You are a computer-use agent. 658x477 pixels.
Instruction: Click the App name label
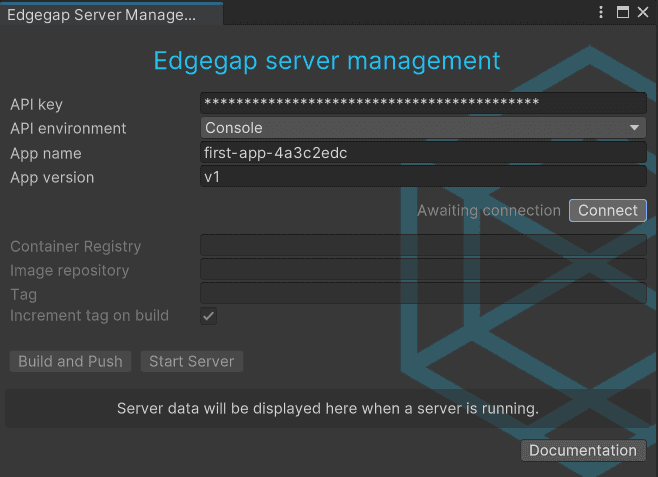(46, 154)
